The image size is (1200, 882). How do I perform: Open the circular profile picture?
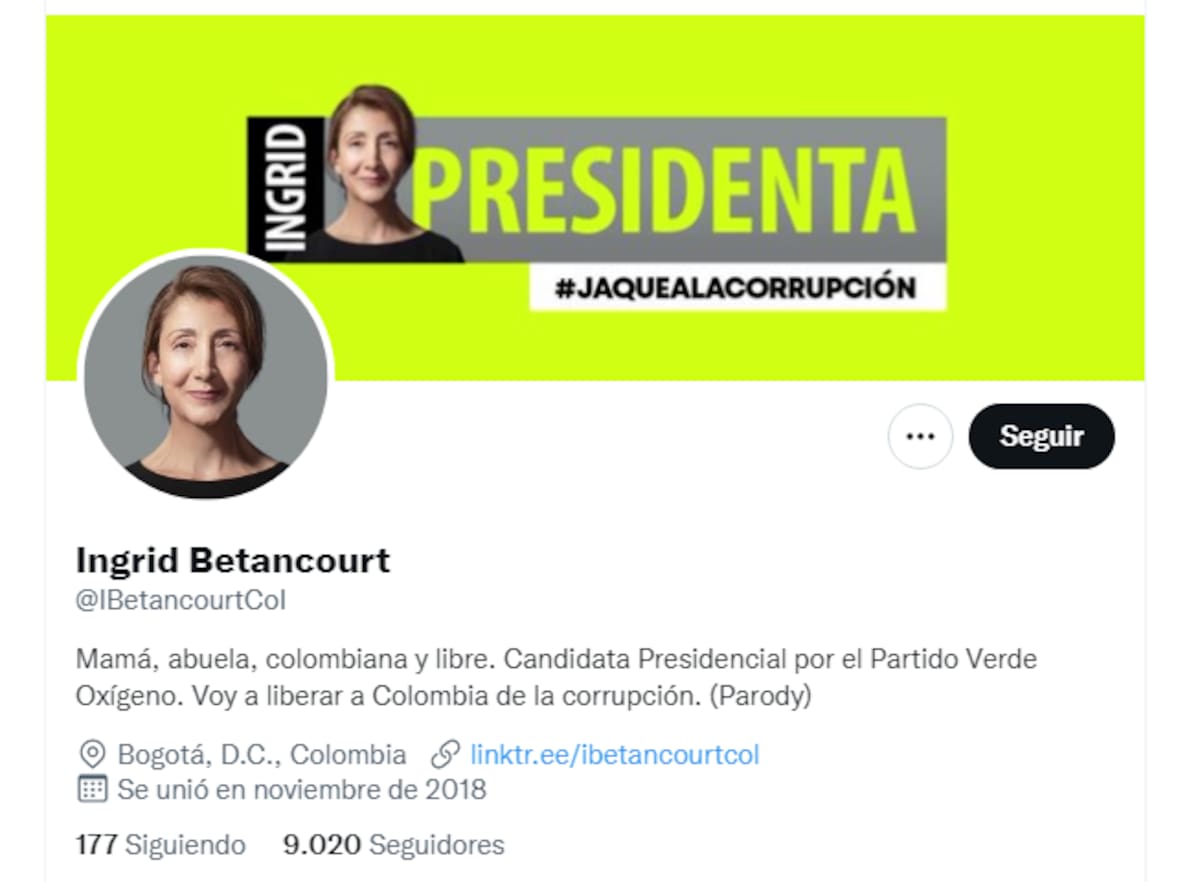[205, 377]
